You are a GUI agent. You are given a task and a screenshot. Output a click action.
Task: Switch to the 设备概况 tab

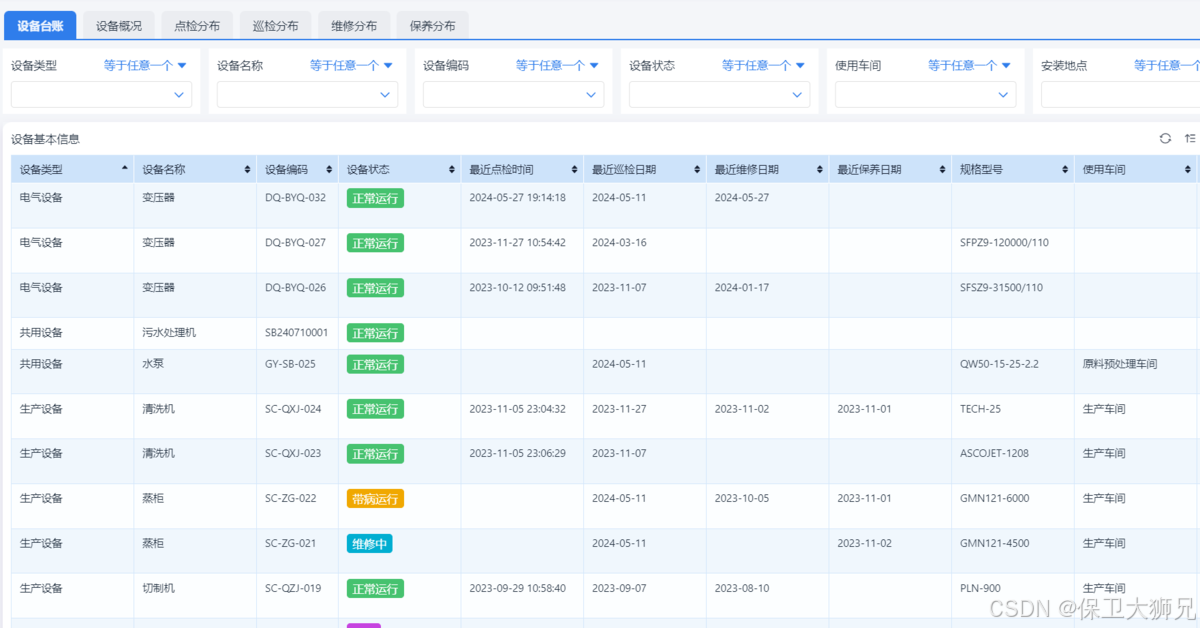(119, 26)
